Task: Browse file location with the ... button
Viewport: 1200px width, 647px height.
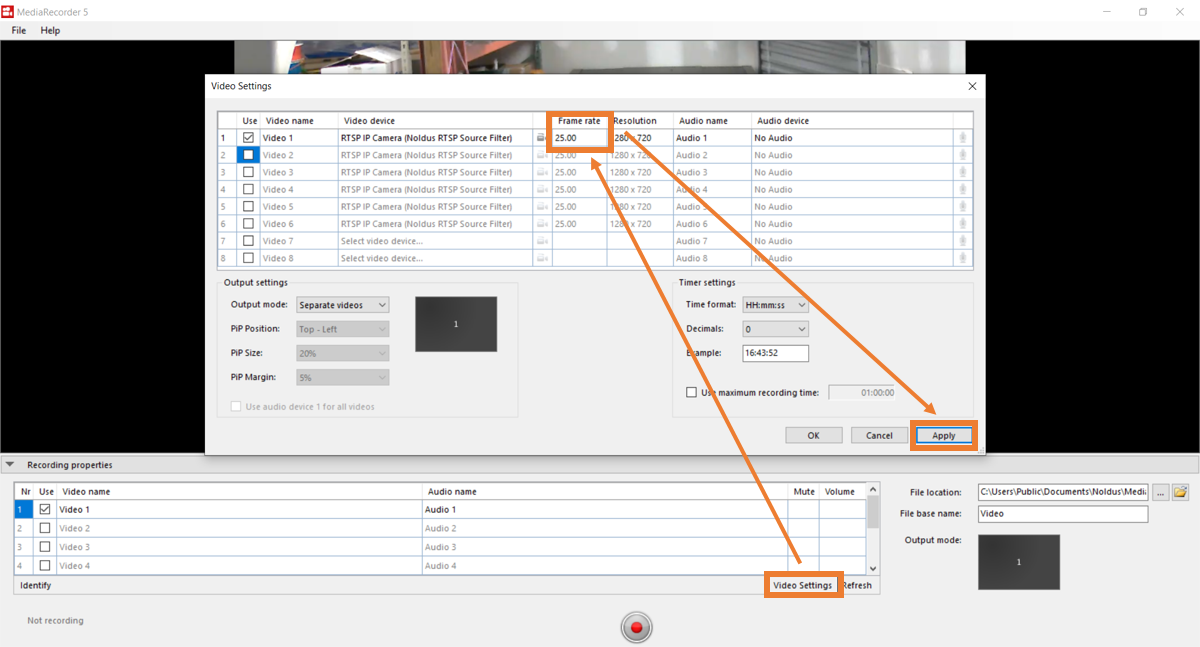Action: (x=1160, y=492)
